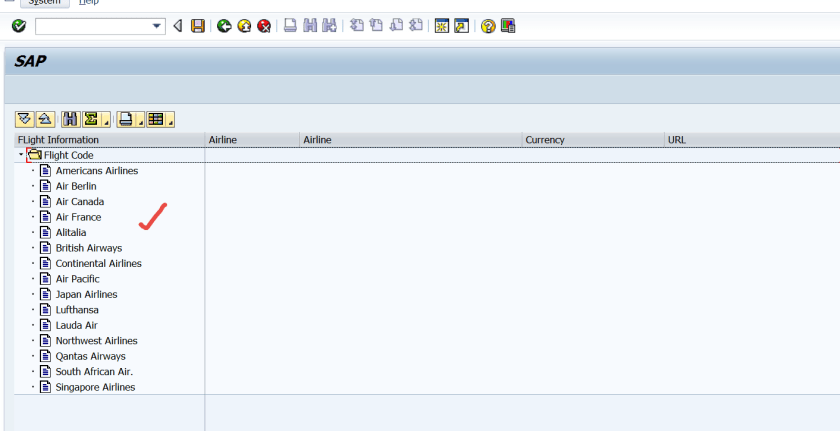Click Find binoculars in tree toolbar
The width and height of the screenshot is (840, 431).
(x=70, y=119)
